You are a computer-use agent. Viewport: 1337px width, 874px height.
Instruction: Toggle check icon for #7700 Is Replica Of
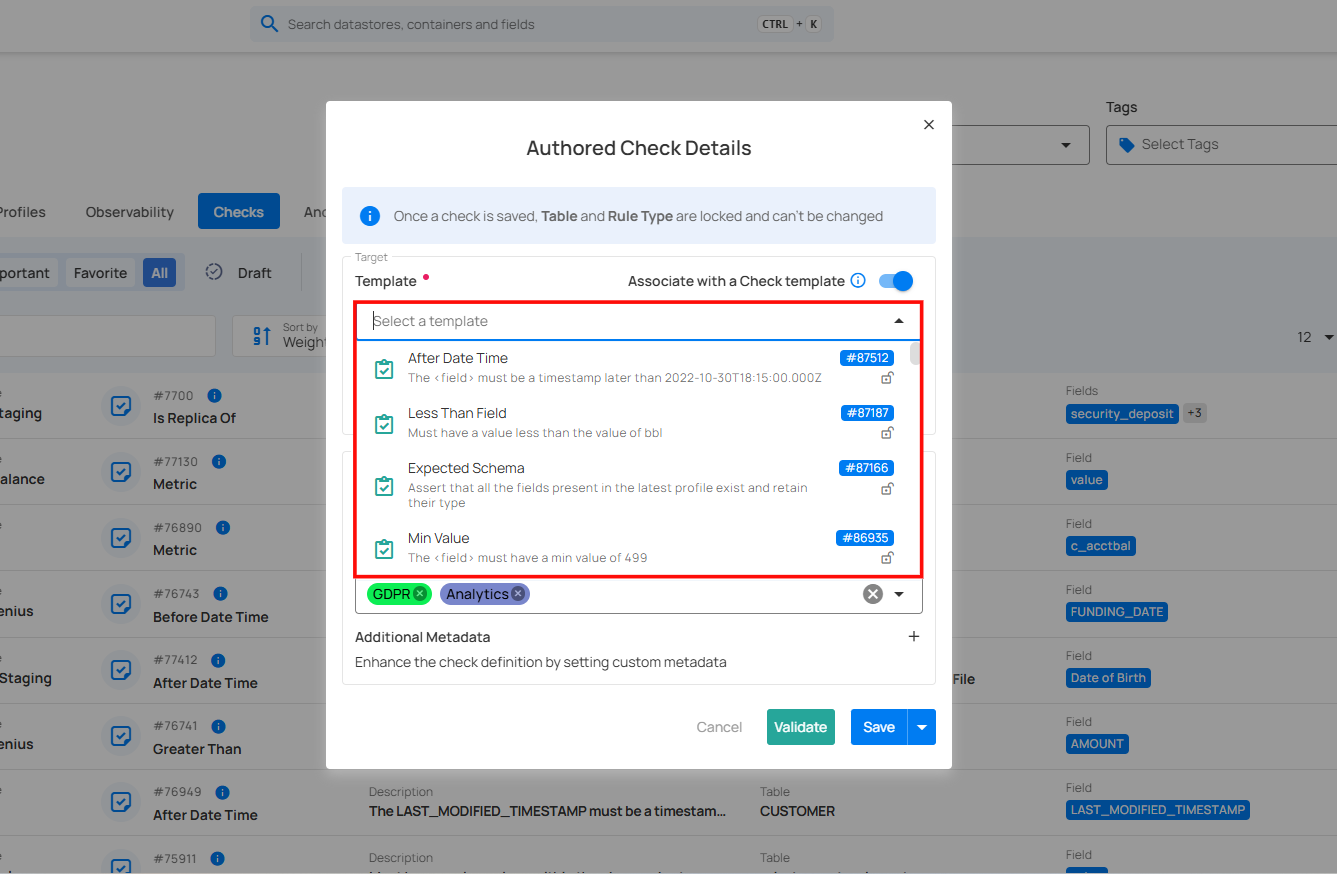point(121,406)
